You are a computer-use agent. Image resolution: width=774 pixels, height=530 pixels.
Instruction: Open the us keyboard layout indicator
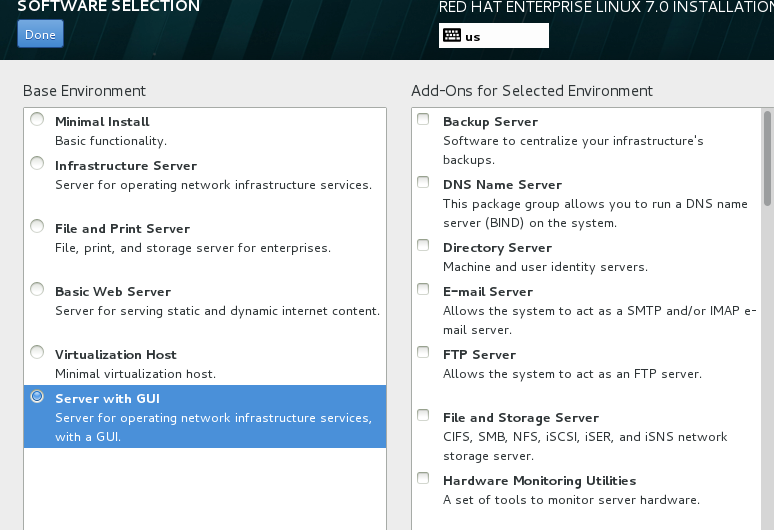coord(494,36)
